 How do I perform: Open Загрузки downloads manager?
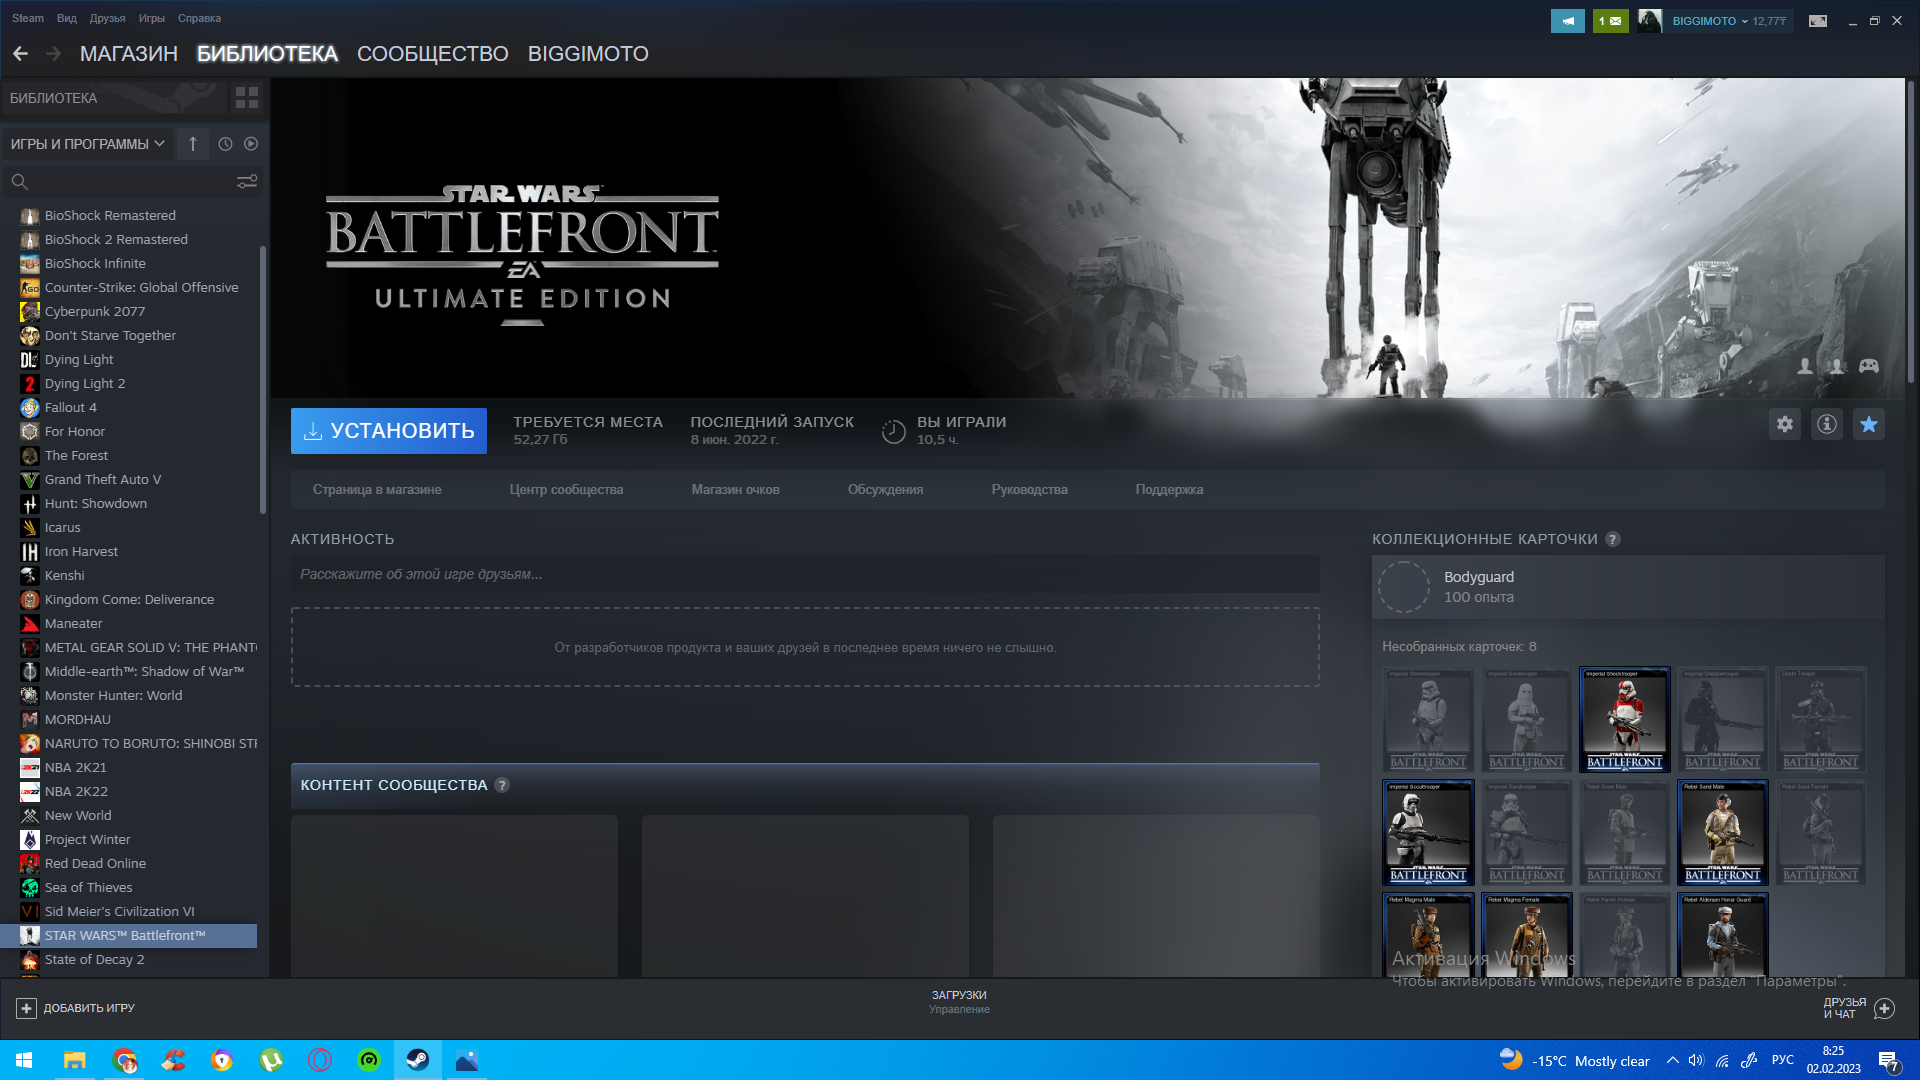959,1002
